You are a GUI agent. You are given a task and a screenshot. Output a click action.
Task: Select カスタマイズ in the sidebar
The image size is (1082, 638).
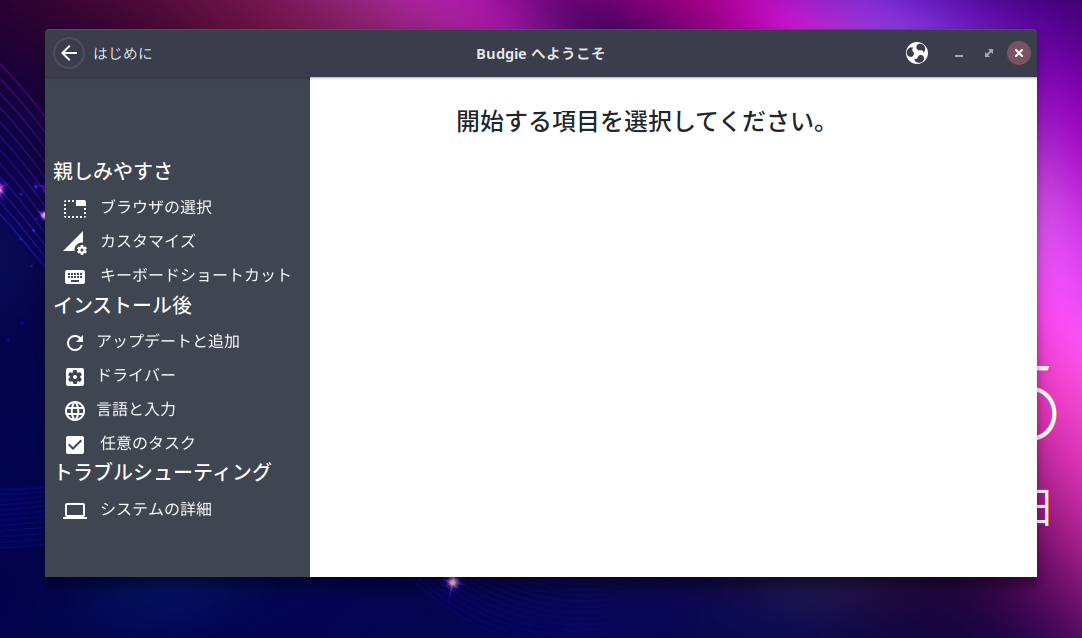coord(148,241)
